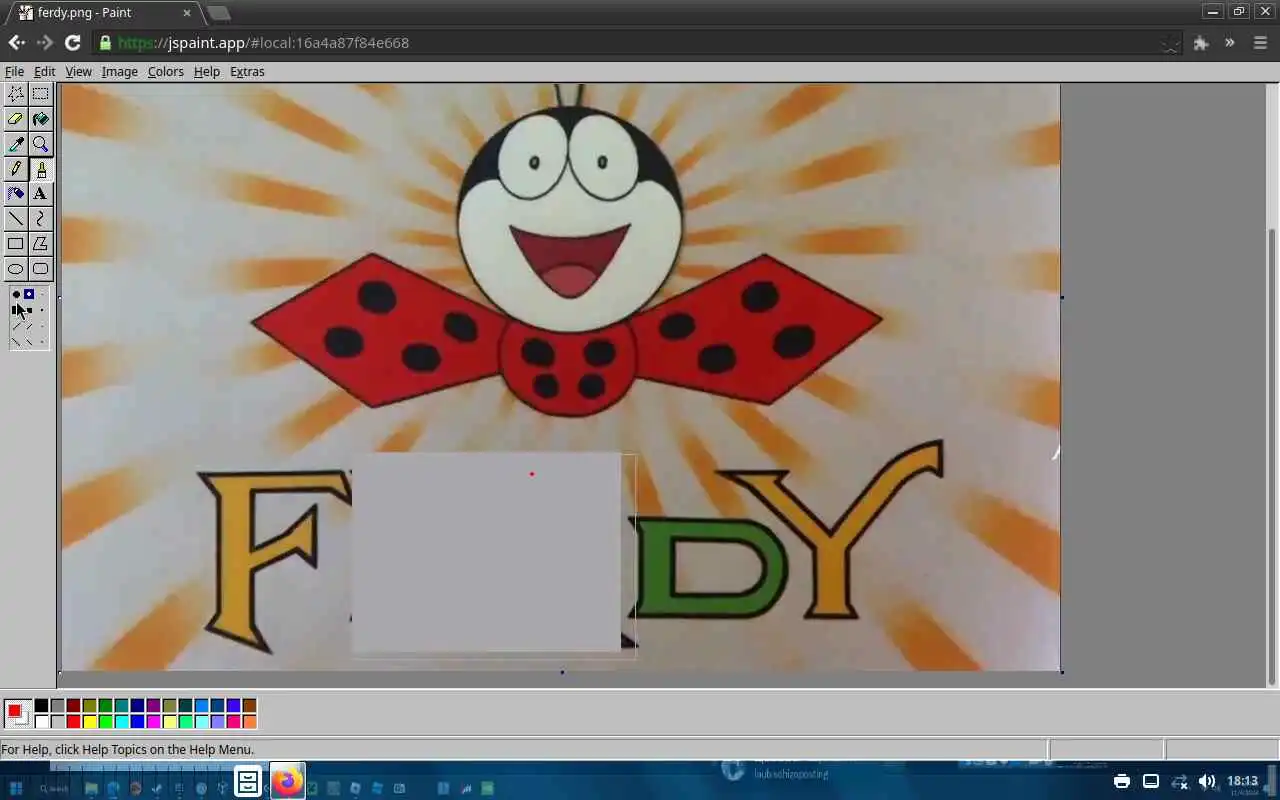The height and width of the screenshot is (800, 1280).
Task: Choose the large round brush shape
Action: click(x=16, y=294)
